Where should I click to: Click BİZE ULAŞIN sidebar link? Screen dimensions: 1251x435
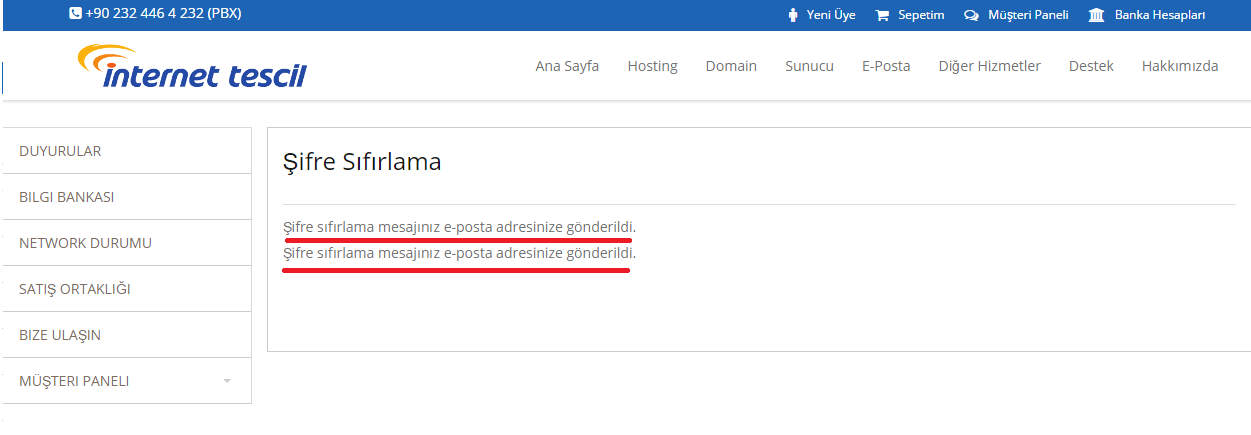coord(127,335)
